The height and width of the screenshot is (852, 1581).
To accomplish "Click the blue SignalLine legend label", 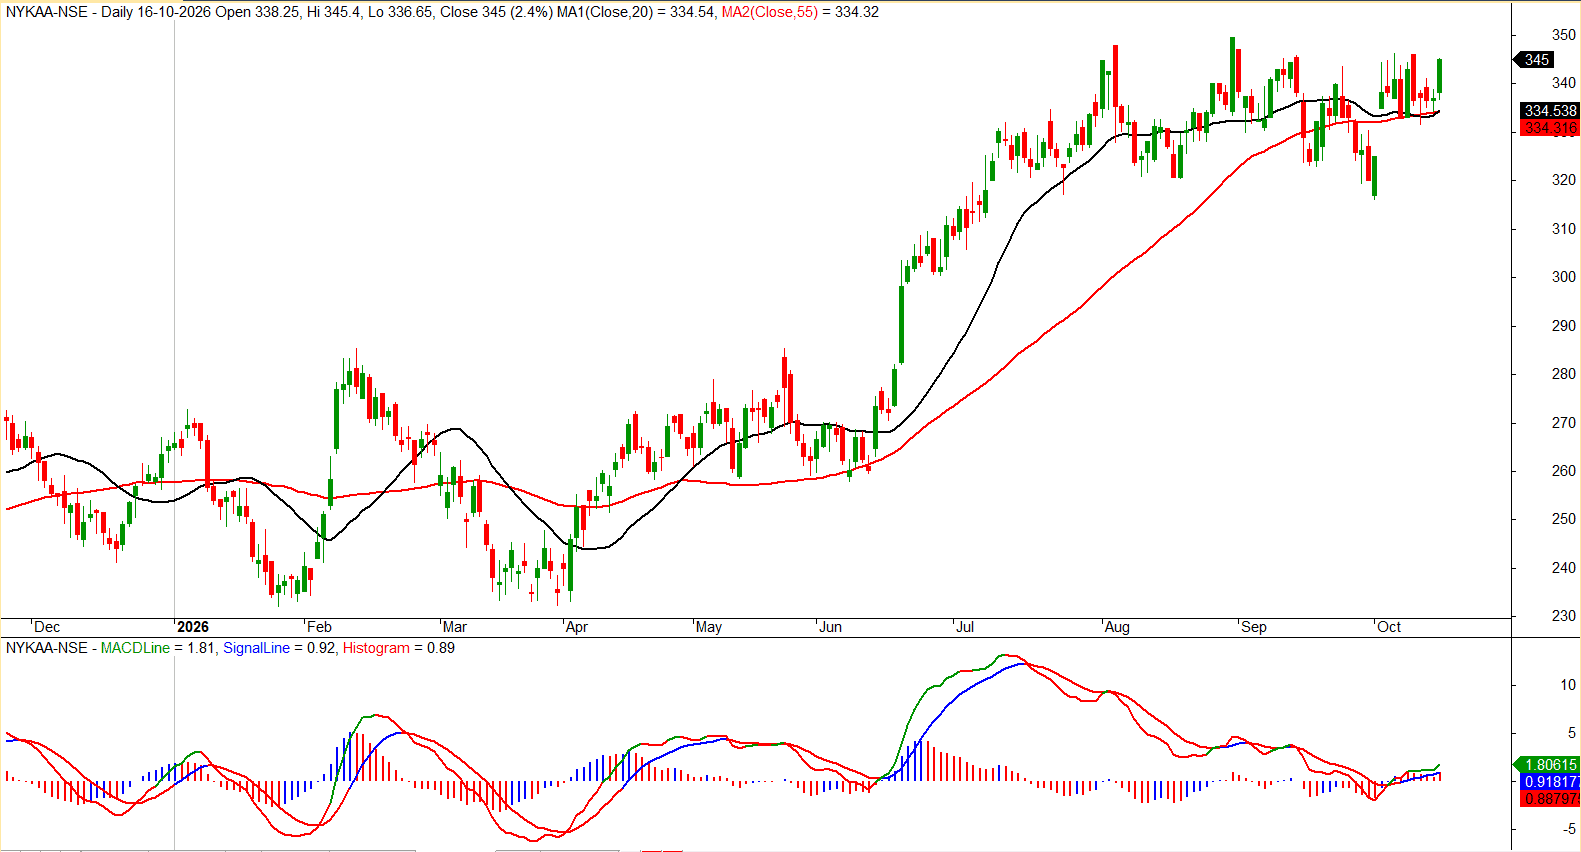I will 256,648.
